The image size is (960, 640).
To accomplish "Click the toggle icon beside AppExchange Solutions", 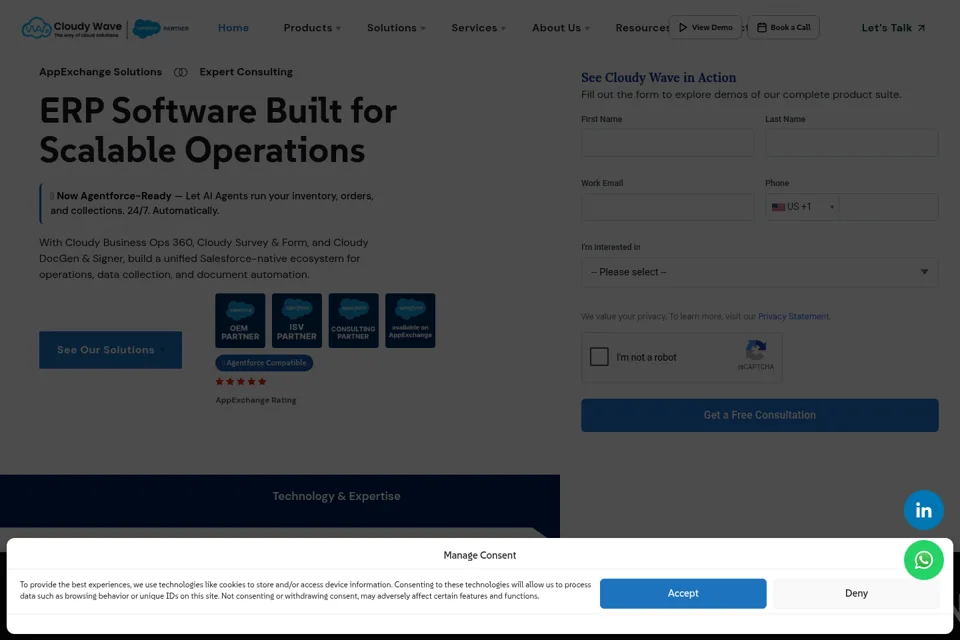I will pyautogui.click(x=181, y=72).
